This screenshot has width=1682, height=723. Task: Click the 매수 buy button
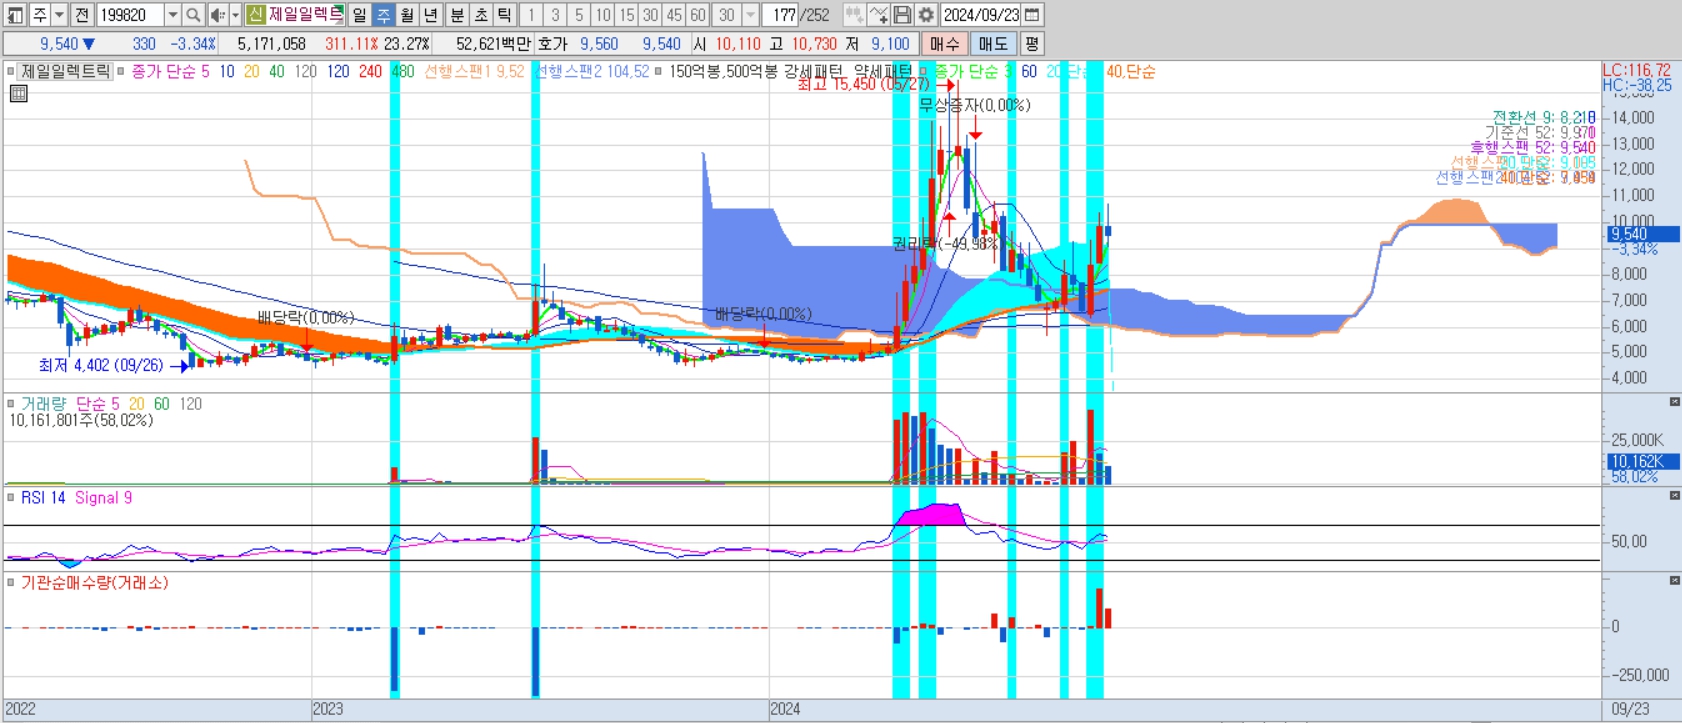pos(944,44)
